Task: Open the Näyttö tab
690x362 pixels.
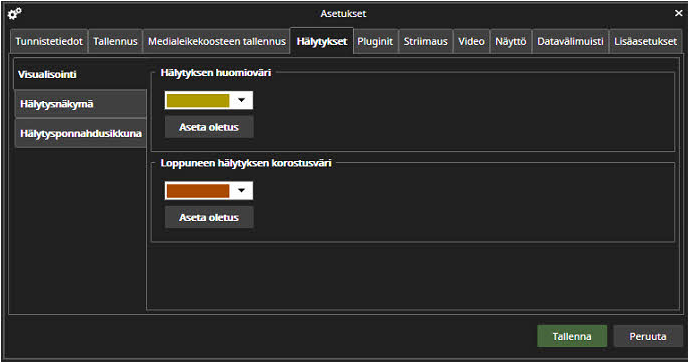Action: coord(510,41)
